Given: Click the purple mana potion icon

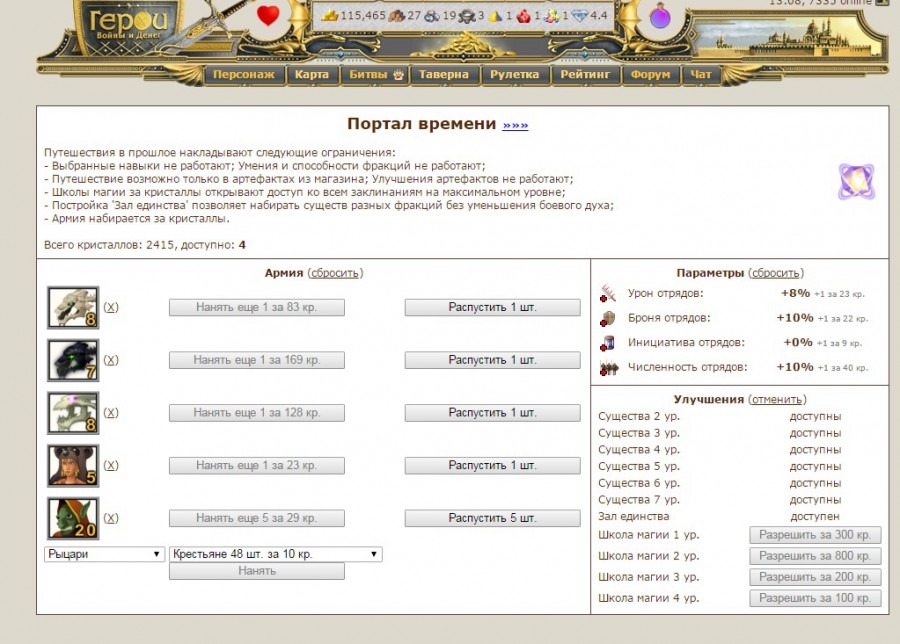Looking at the screenshot, I should click(x=660, y=17).
